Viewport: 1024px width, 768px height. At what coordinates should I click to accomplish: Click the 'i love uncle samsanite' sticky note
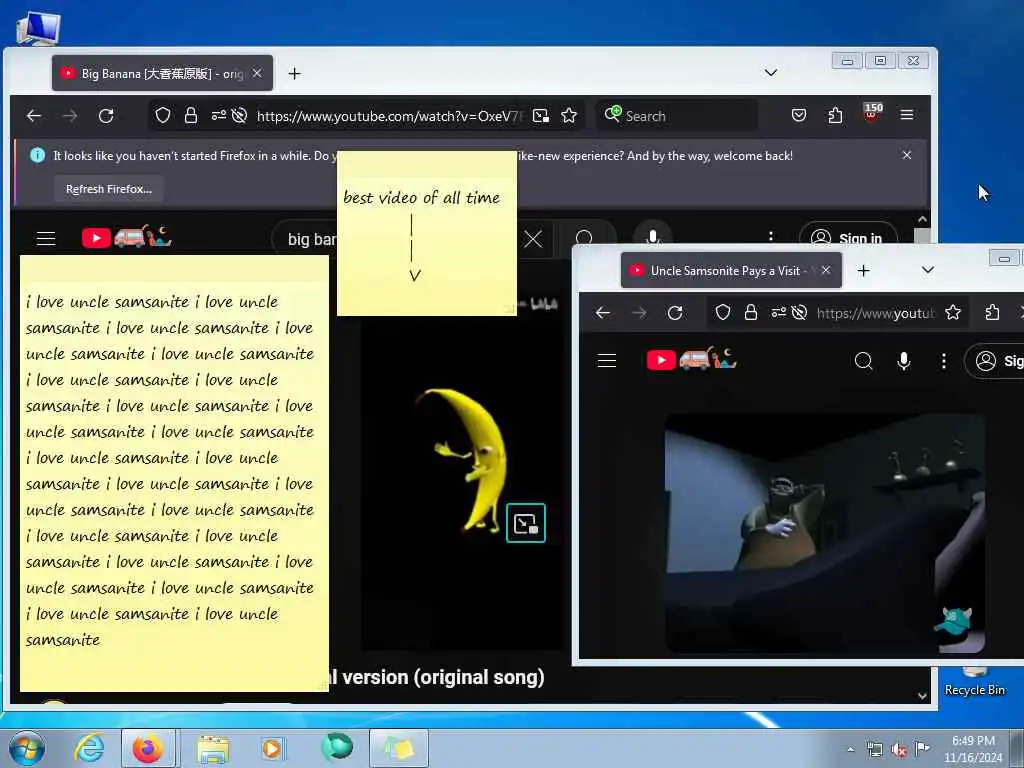(x=174, y=473)
